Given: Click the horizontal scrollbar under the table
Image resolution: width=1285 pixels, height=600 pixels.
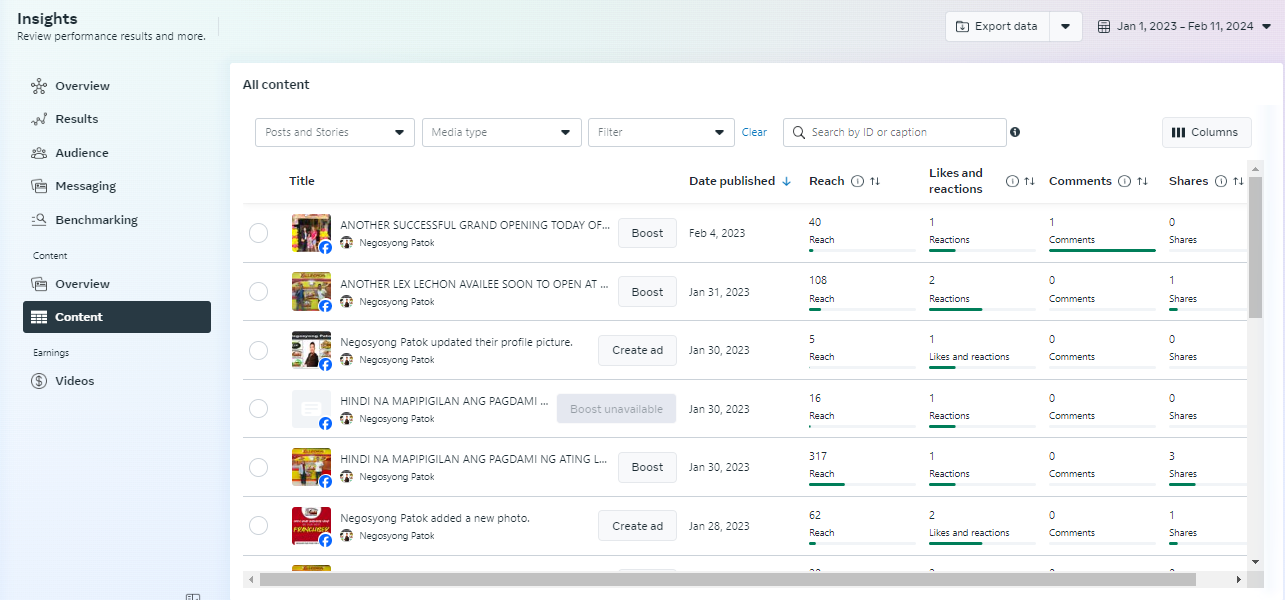Looking at the screenshot, I should (x=727, y=579).
